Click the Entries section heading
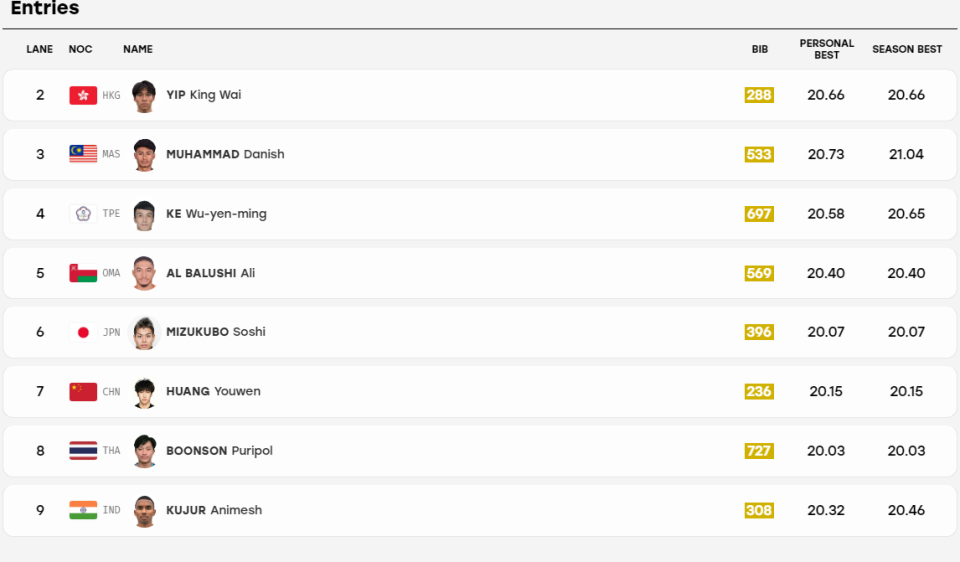 click(x=45, y=8)
